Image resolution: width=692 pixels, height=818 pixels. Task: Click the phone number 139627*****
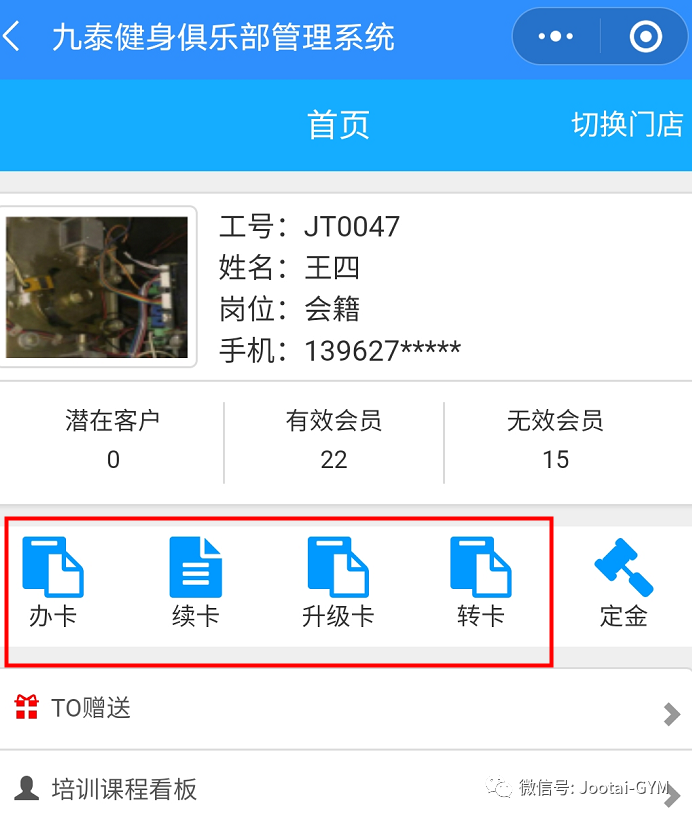click(382, 351)
